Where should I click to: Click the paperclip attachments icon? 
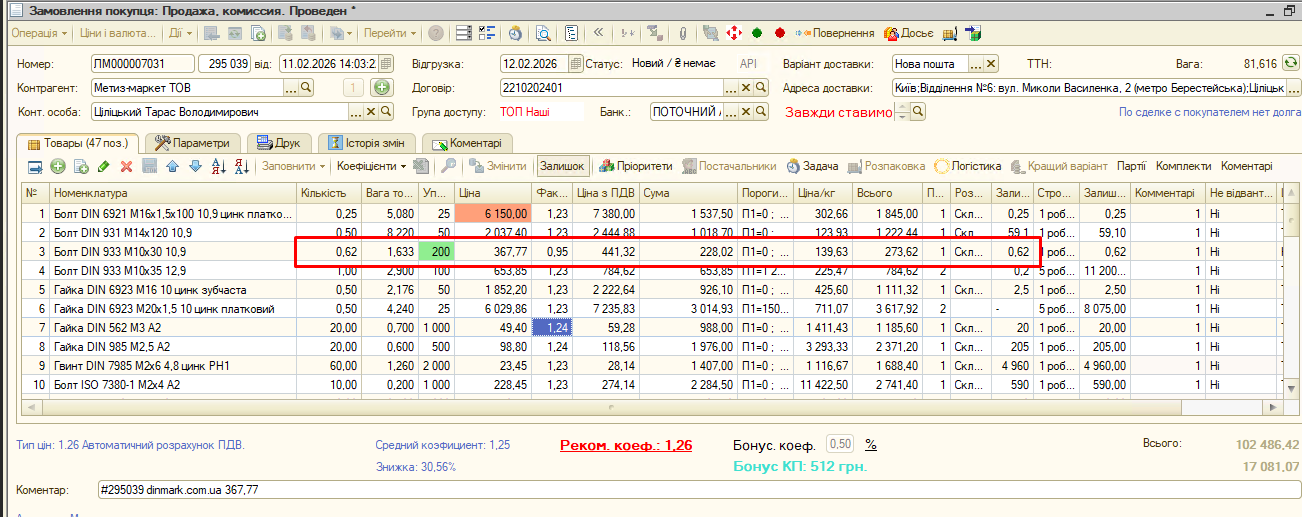coord(683,33)
